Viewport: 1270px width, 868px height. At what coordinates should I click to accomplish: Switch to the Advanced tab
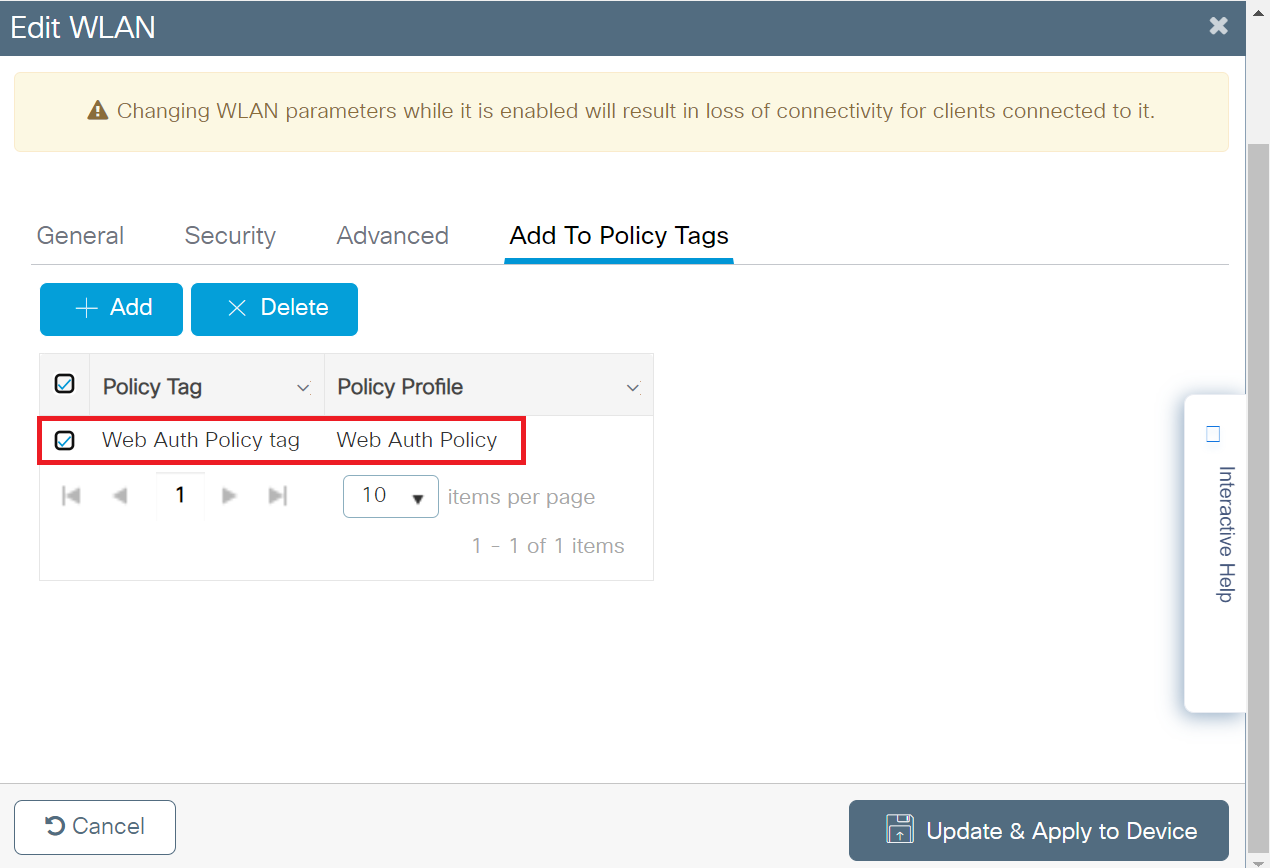coord(392,236)
